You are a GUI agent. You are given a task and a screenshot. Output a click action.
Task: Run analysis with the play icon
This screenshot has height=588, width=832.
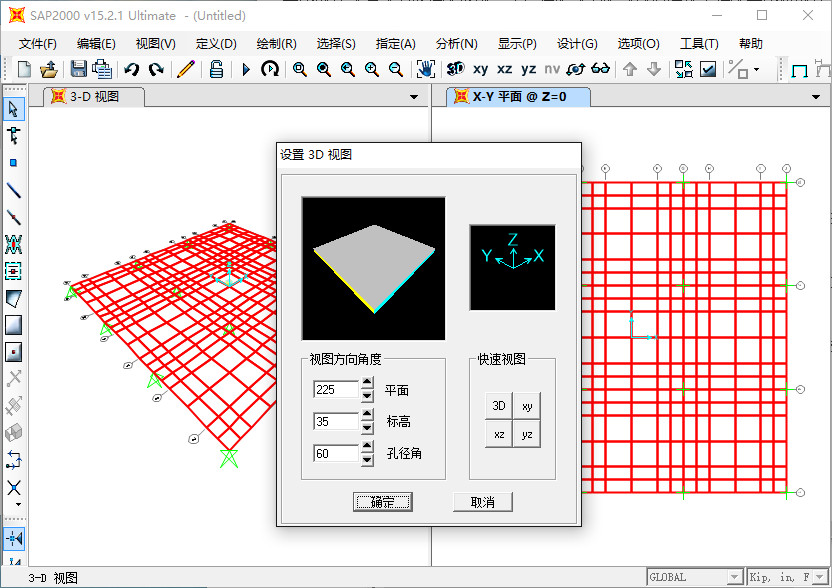[x=246, y=69]
